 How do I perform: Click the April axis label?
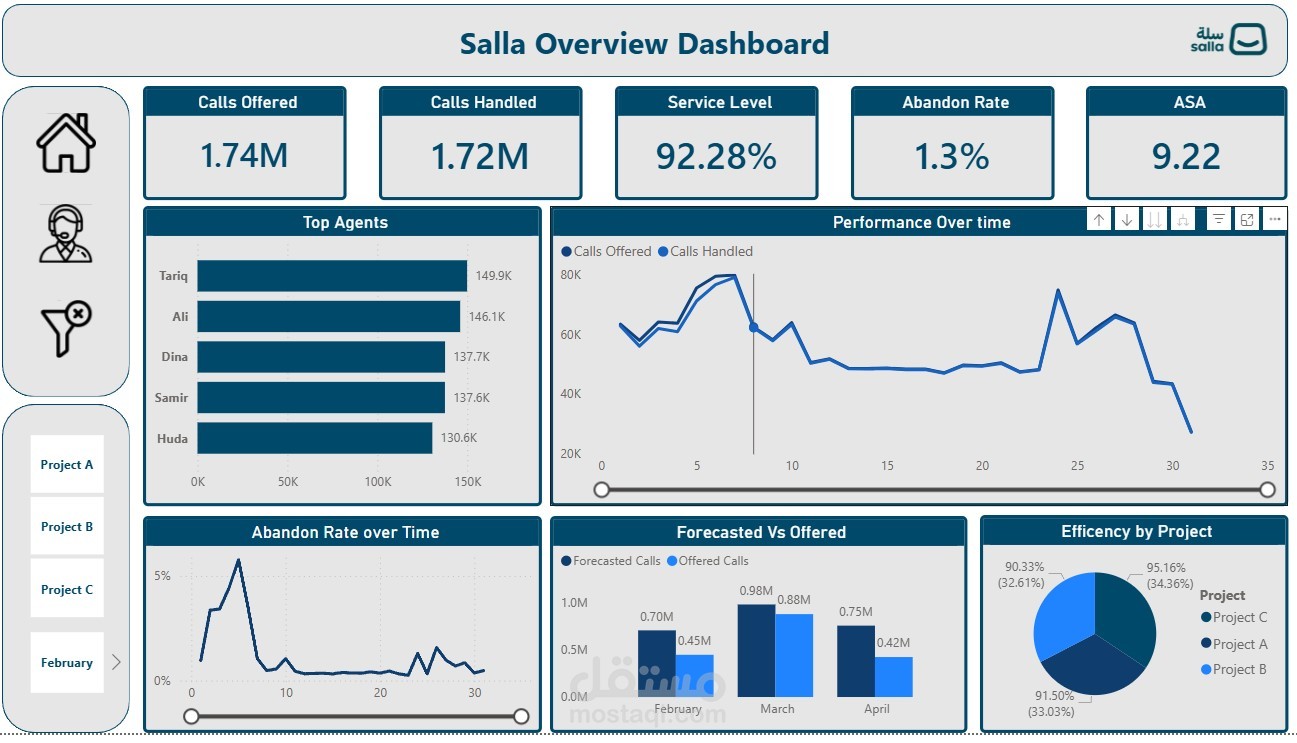[x=876, y=709]
